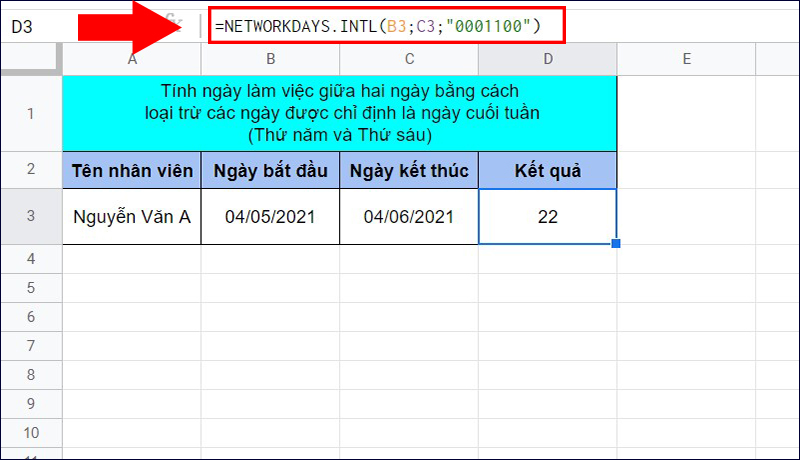Select row 7 header
The image size is (800, 460).
click(31, 346)
